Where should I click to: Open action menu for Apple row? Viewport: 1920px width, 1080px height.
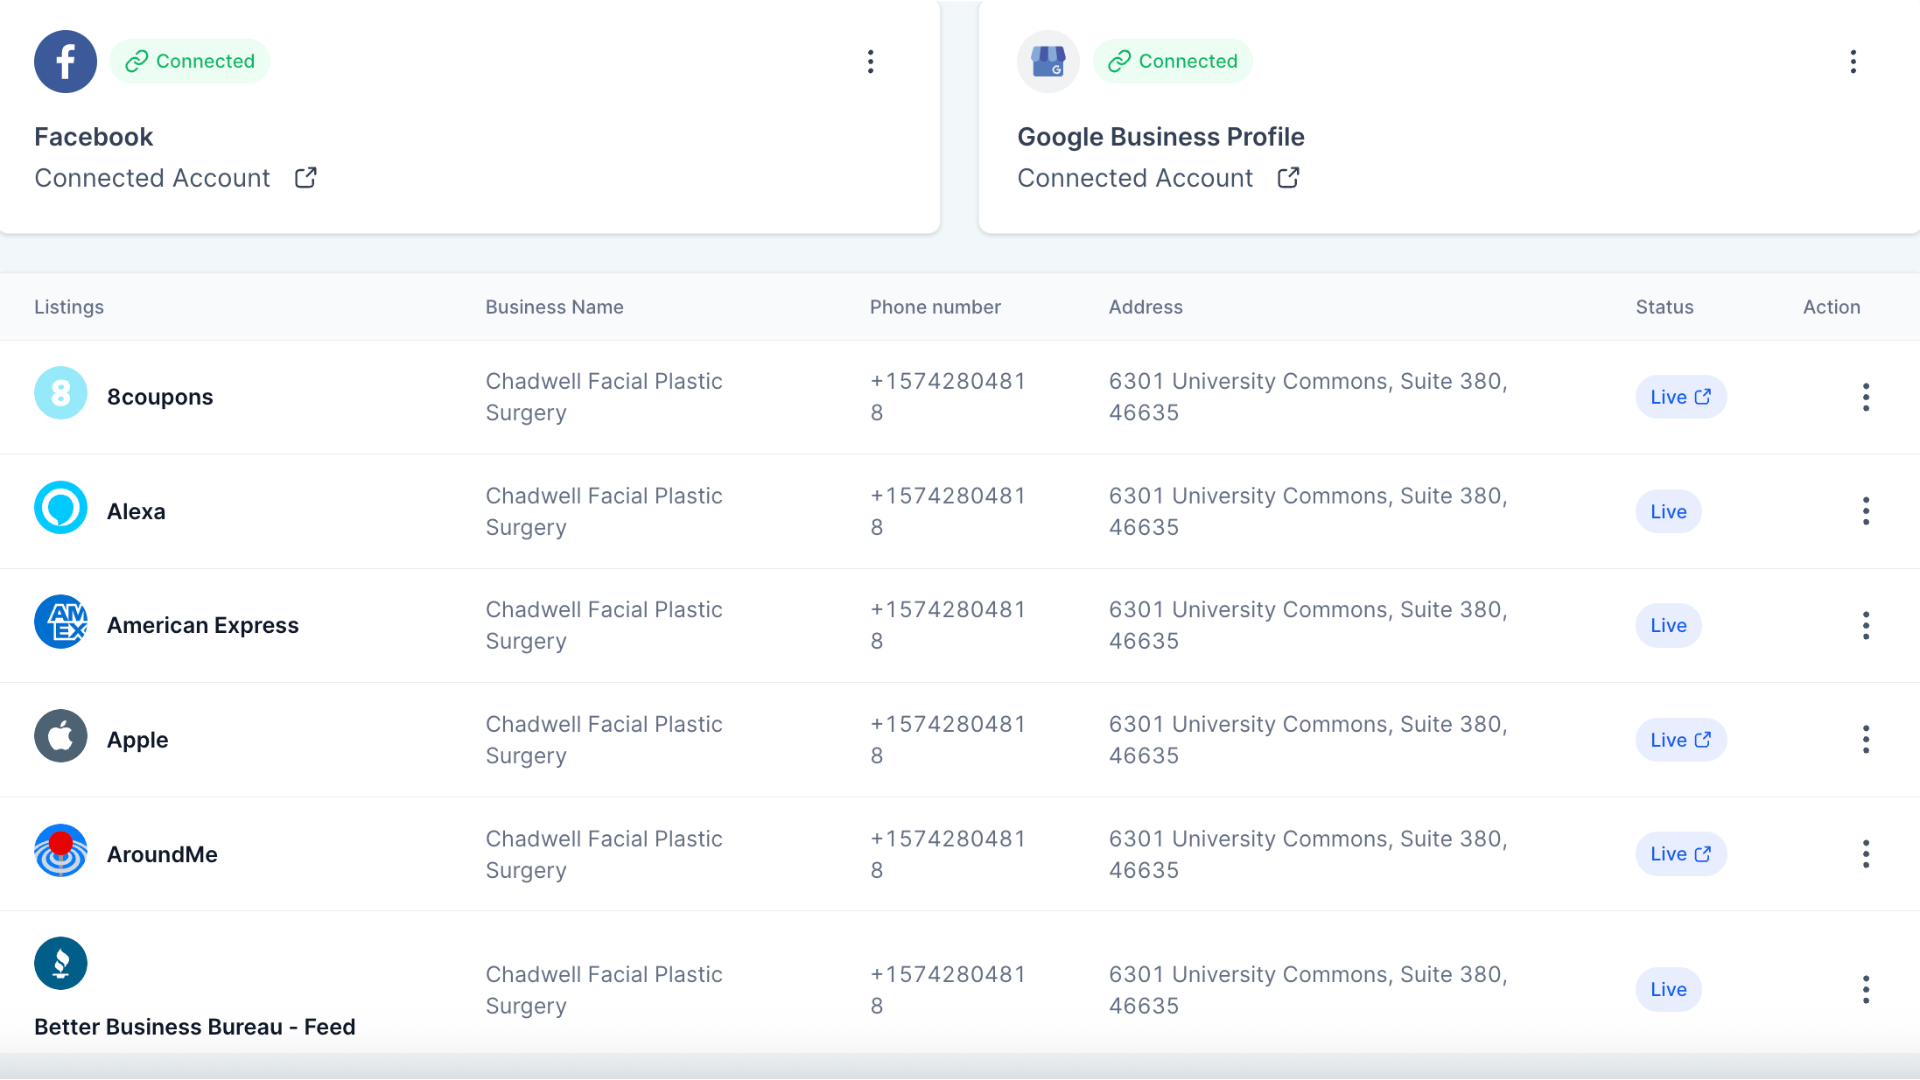coord(1866,740)
